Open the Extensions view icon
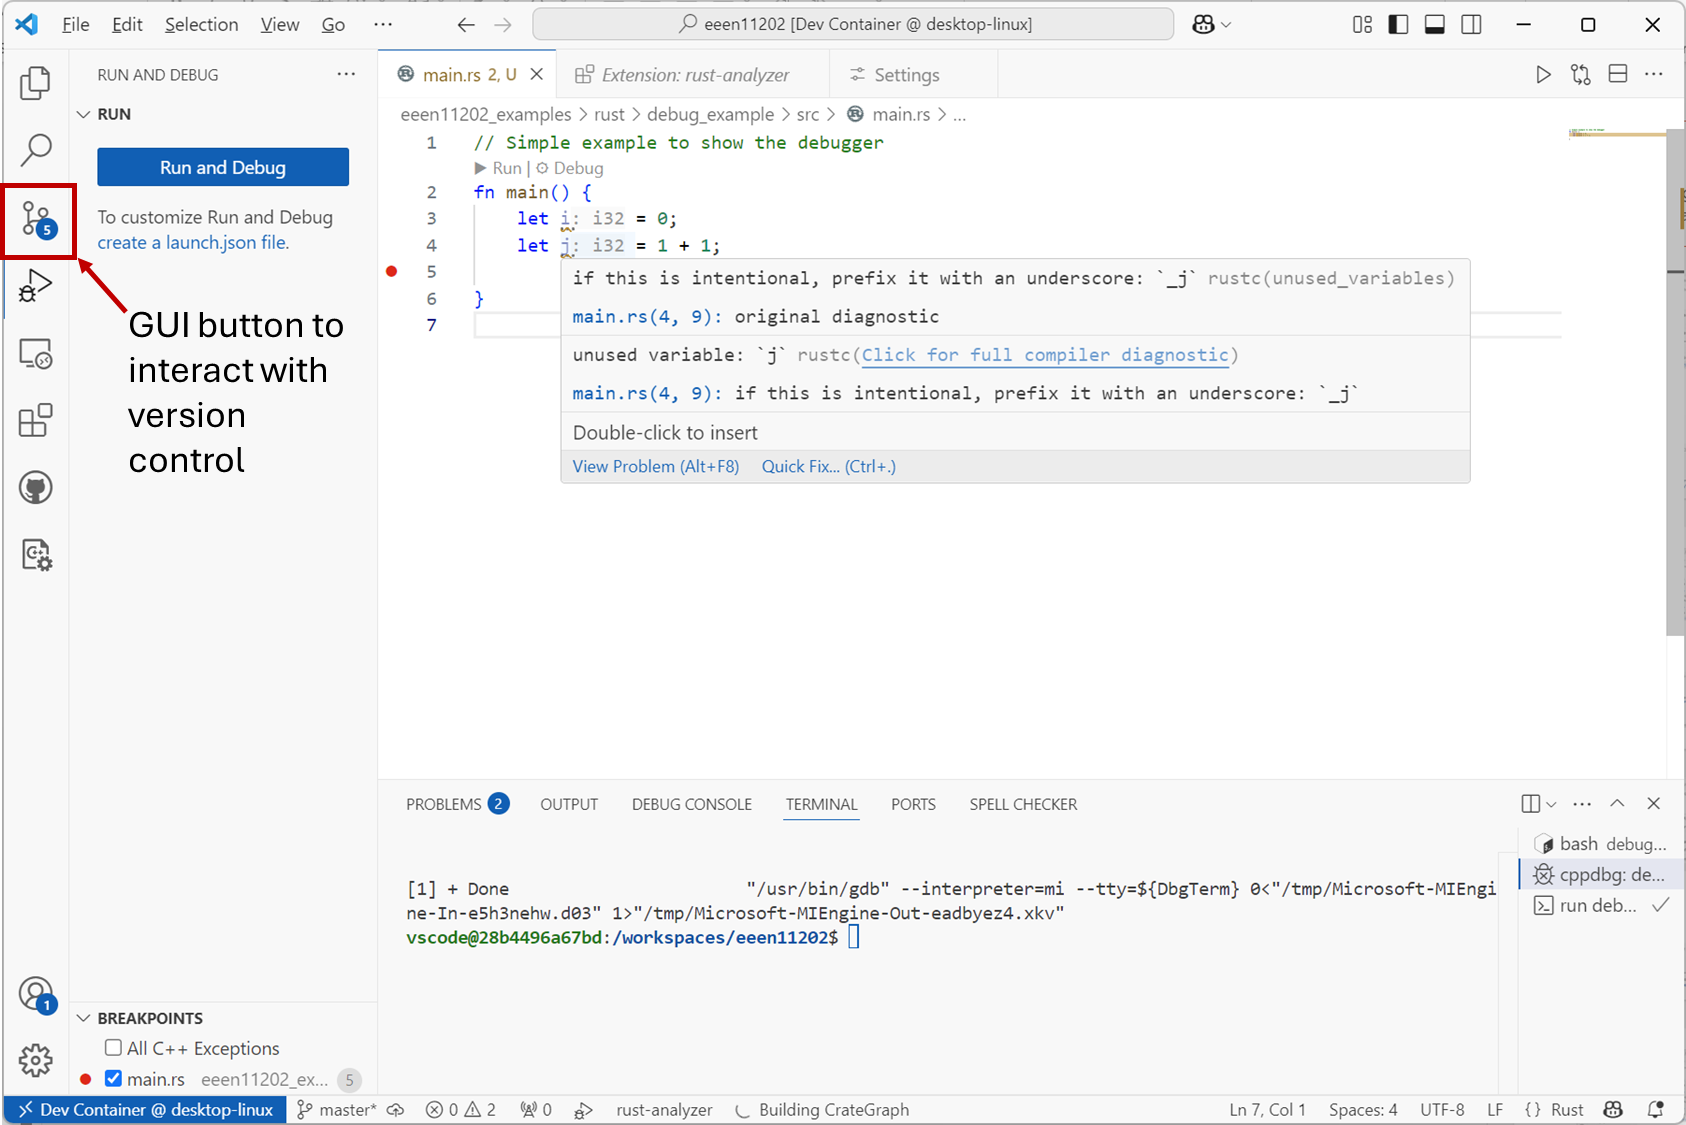 click(36, 421)
